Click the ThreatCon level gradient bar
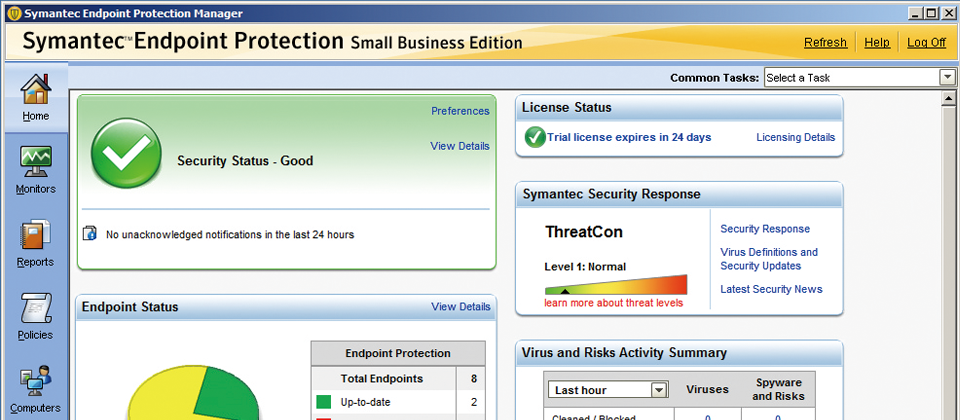This screenshot has height=420, width=960. pyautogui.click(x=616, y=285)
